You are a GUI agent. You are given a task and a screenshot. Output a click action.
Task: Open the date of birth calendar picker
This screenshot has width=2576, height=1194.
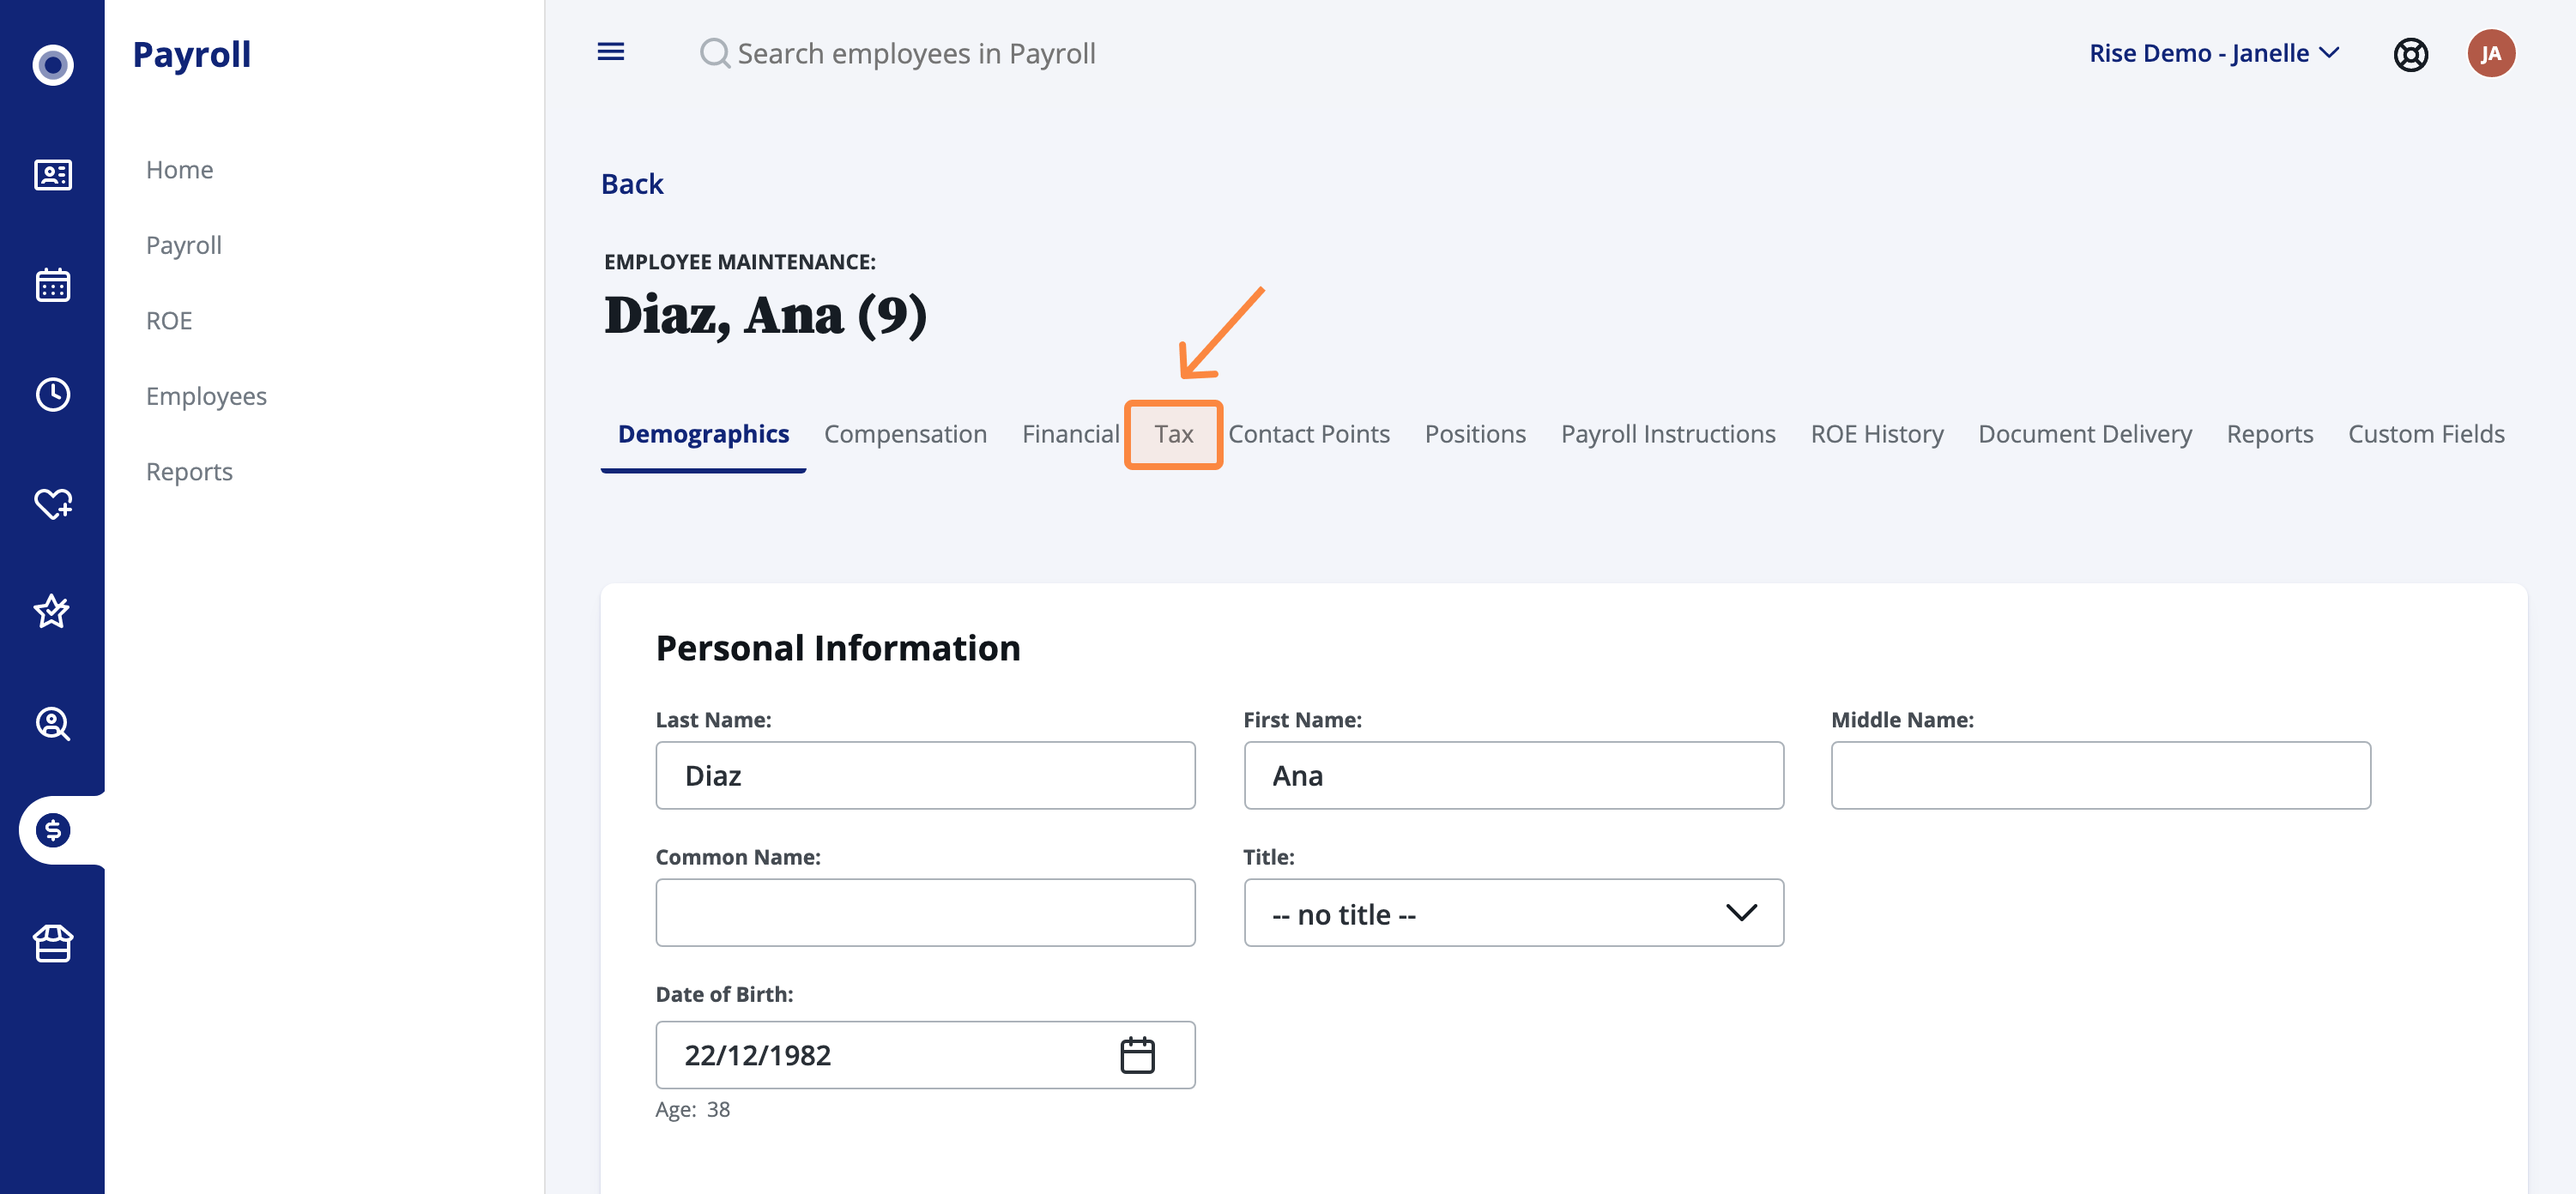pyautogui.click(x=1137, y=1055)
